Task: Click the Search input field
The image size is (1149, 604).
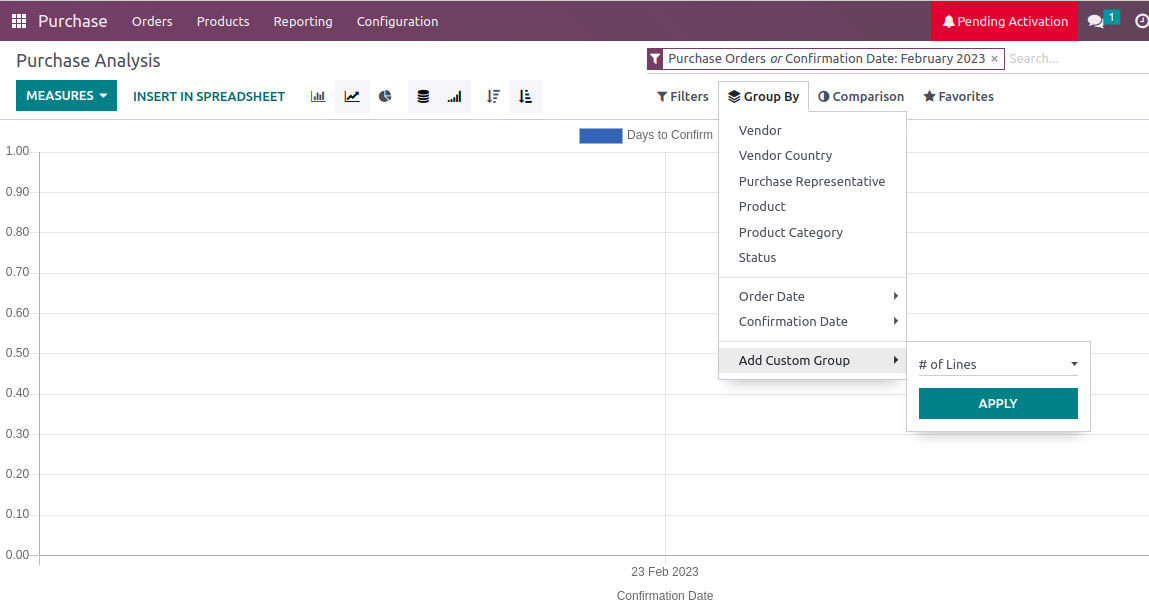Action: point(1075,59)
